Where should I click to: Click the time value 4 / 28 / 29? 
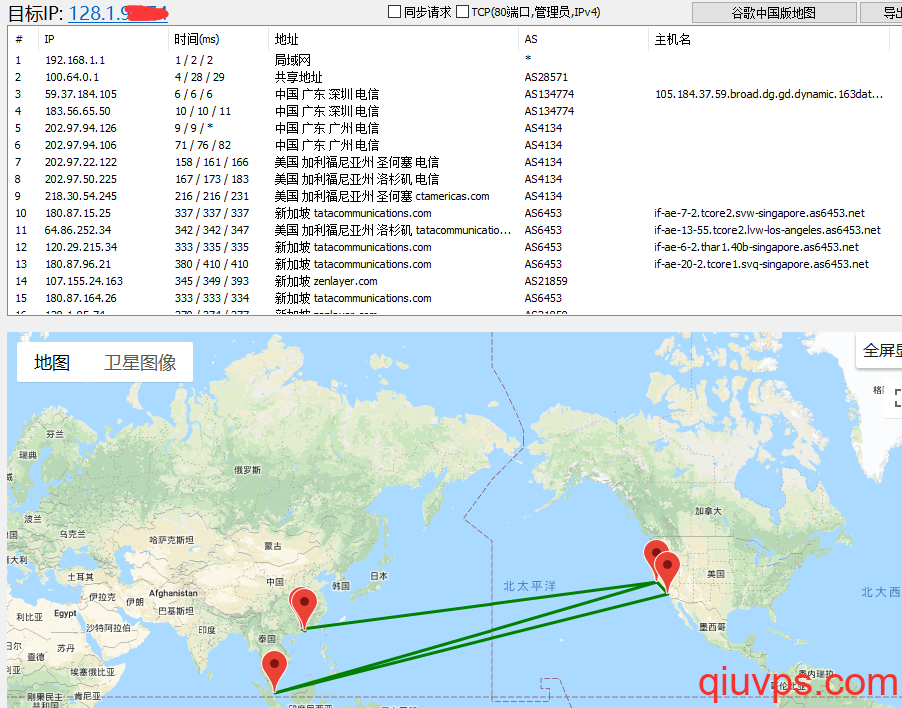(x=200, y=77)
